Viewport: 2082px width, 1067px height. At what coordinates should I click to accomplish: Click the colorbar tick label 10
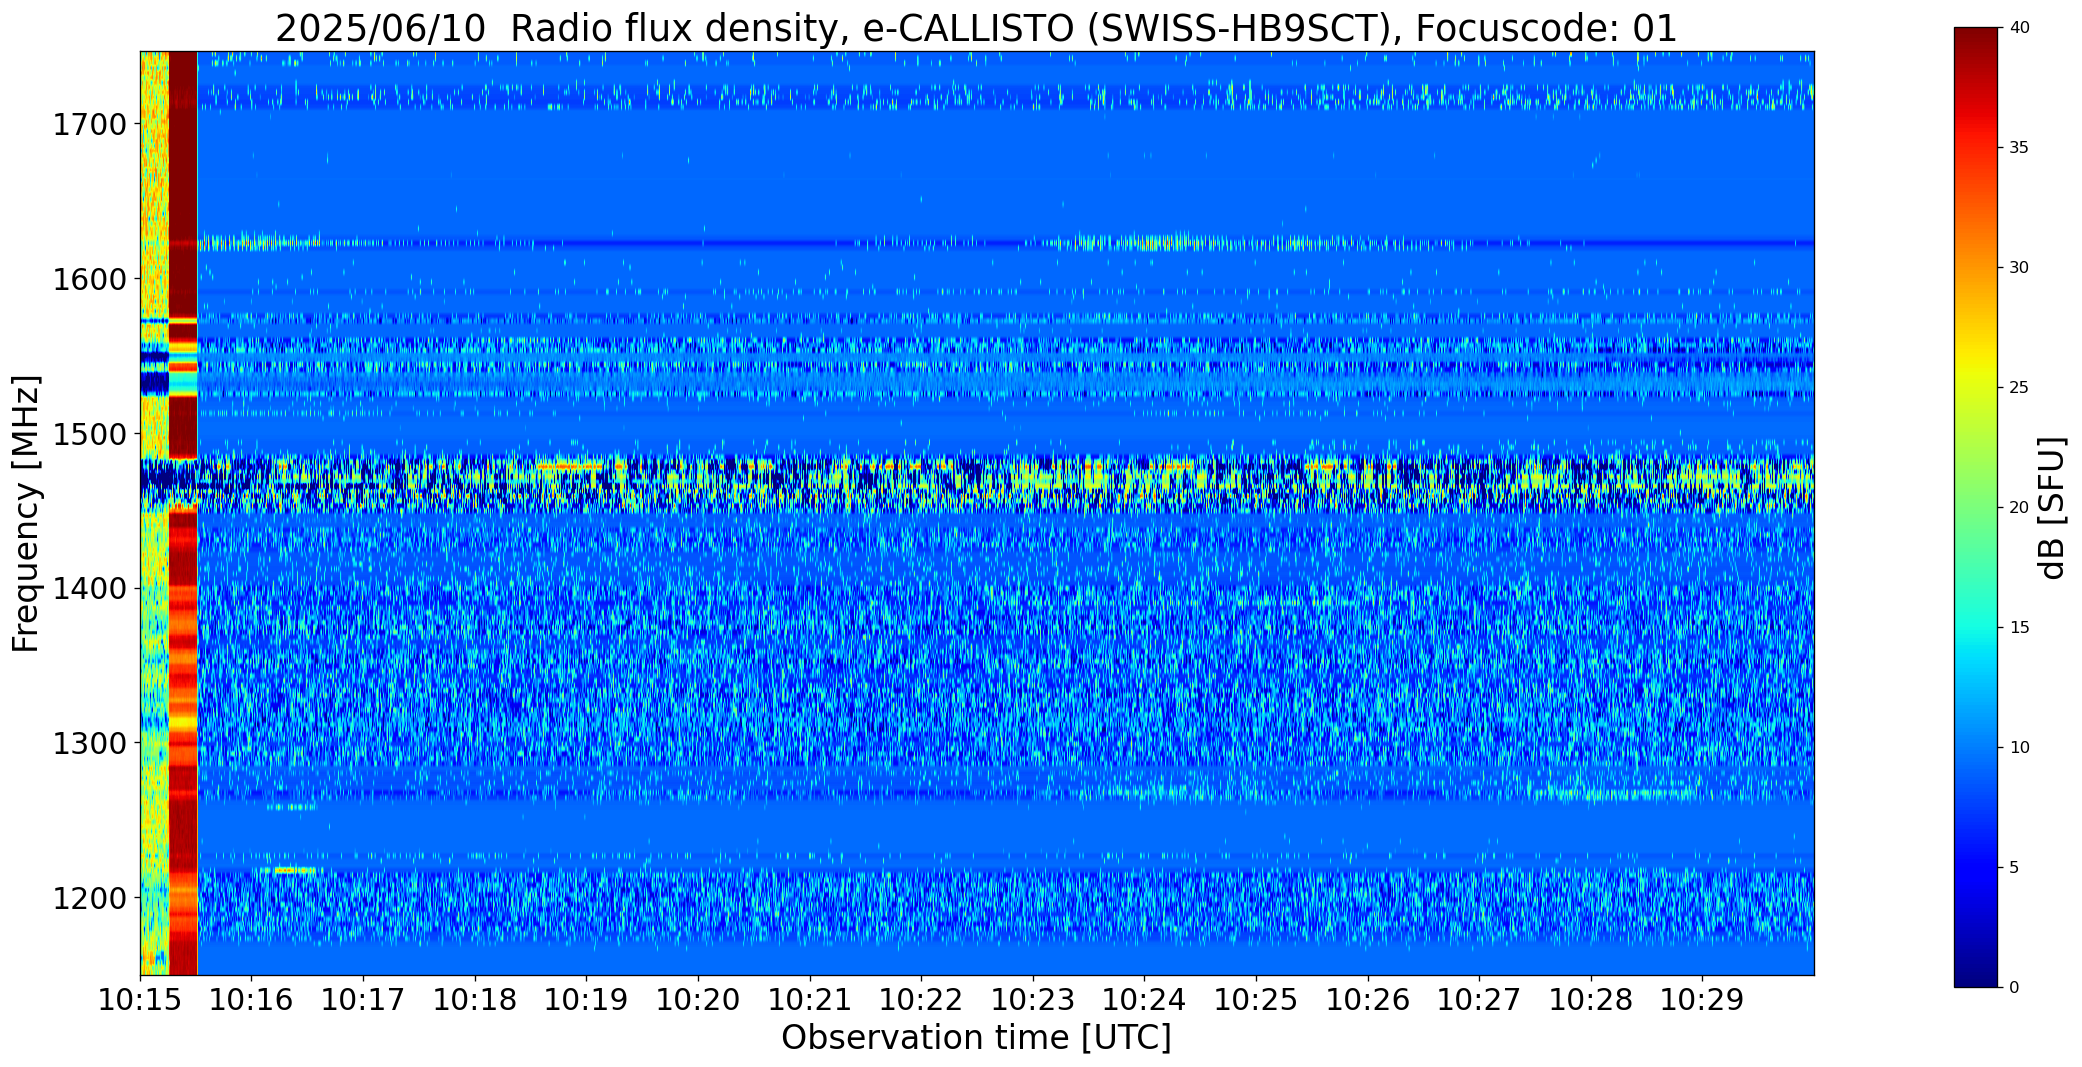pyautogui.click(x=2019, y=748)
